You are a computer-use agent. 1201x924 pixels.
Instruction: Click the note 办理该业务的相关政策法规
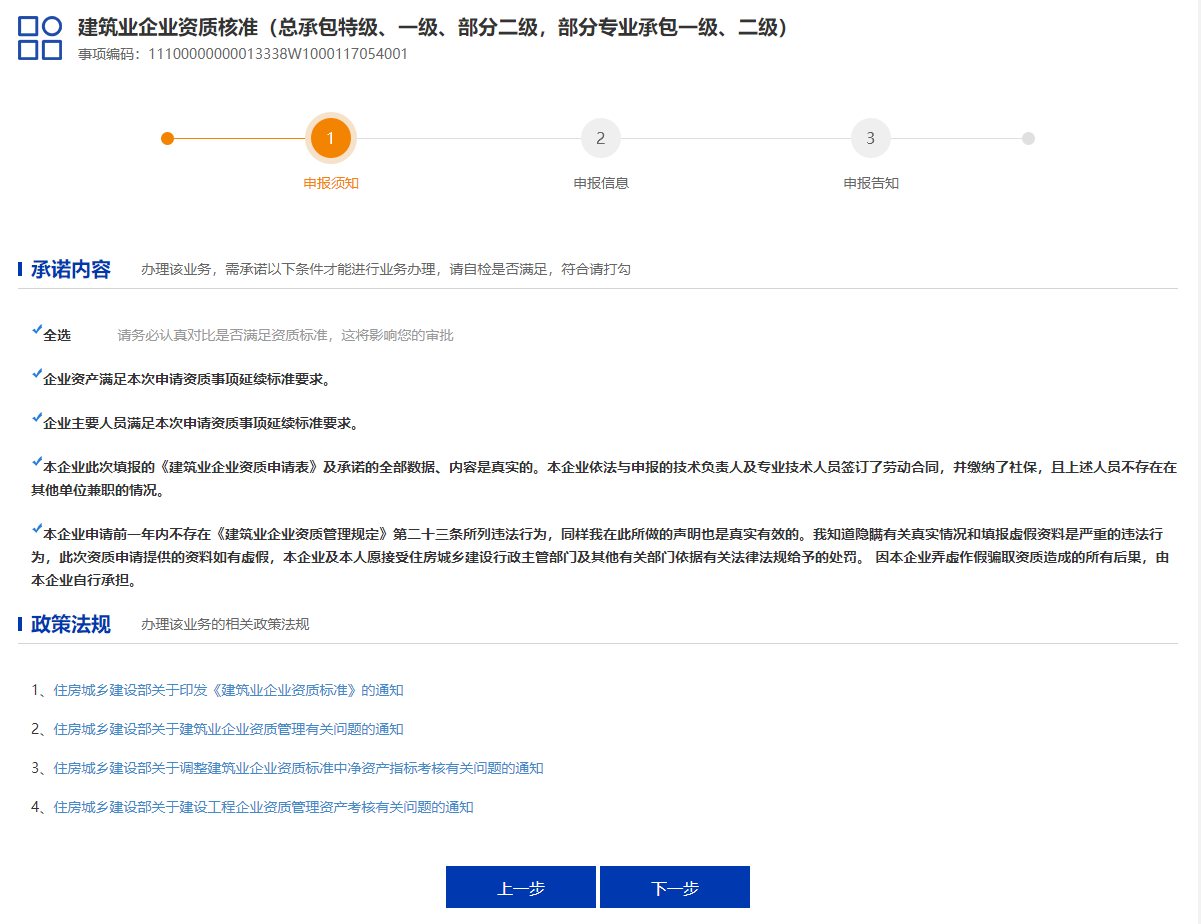(225, 624)
